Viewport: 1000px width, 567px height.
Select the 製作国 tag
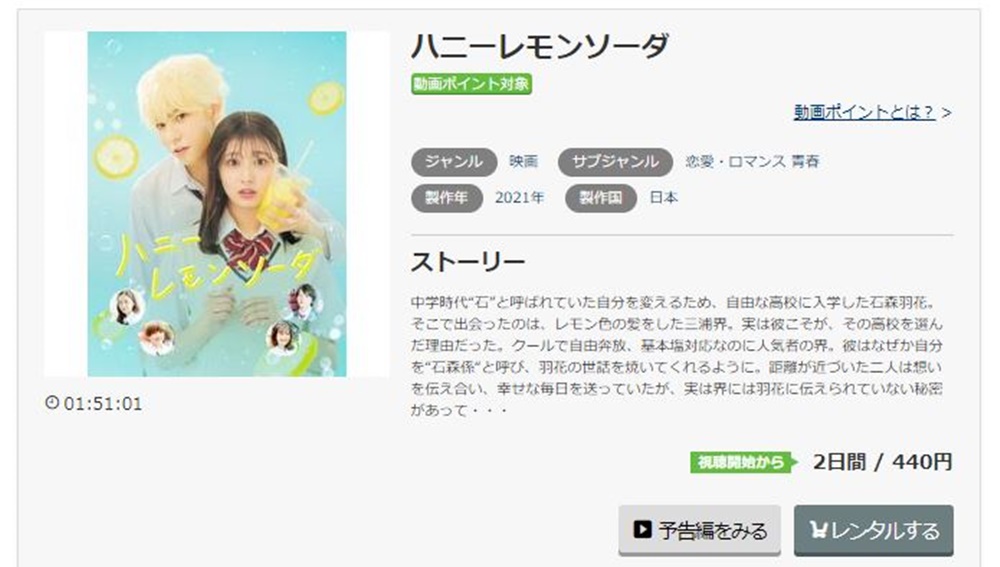tap(601, 198)
